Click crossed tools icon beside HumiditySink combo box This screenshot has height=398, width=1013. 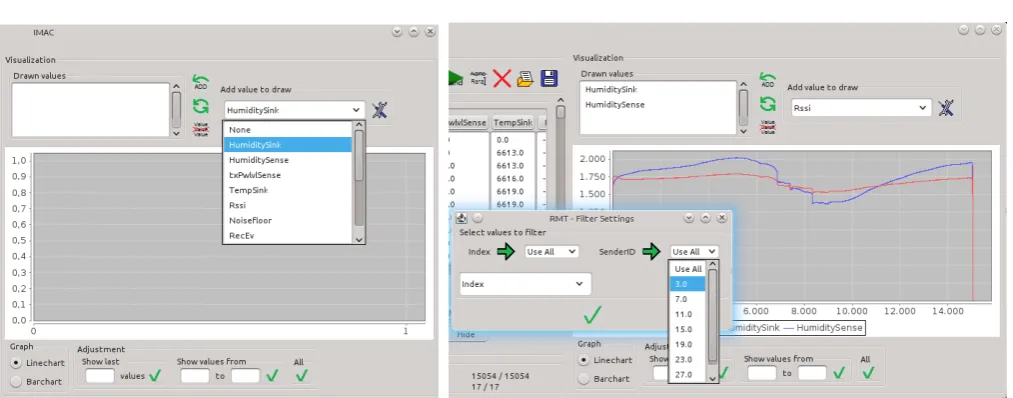379,110
